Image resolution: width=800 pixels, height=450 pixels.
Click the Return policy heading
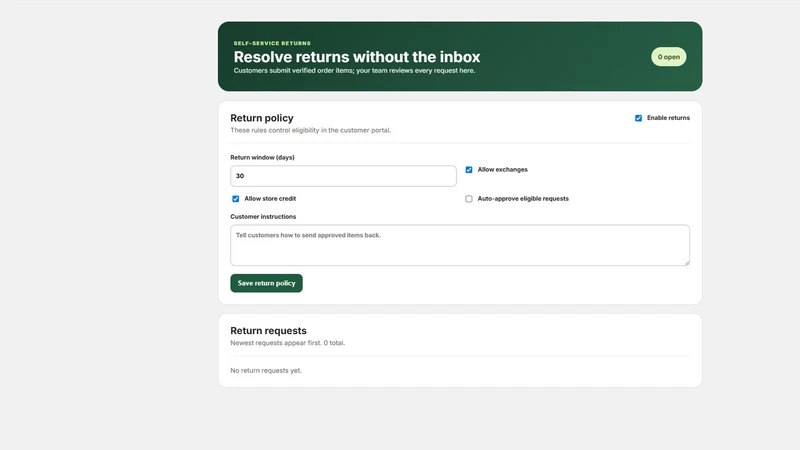point(262,118)
